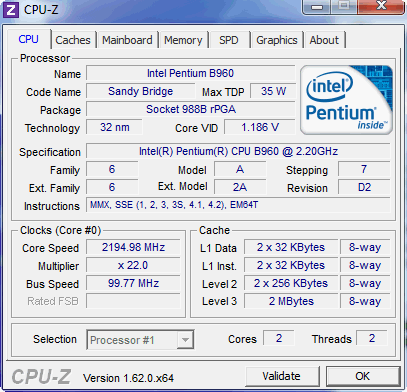Select the SPD tab

[x=229, y=40]
